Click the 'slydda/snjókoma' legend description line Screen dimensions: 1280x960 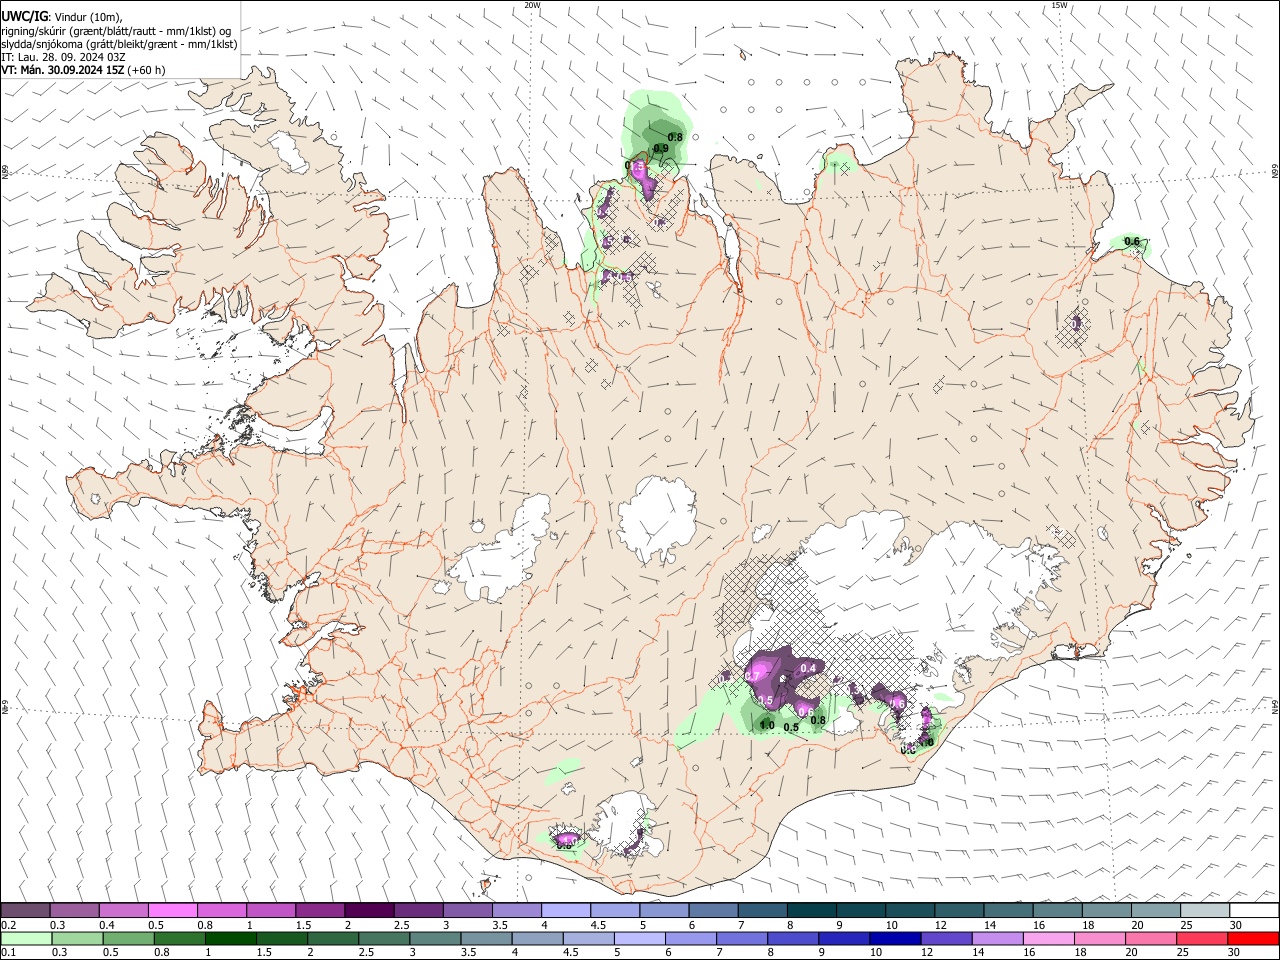pos(119,44)
